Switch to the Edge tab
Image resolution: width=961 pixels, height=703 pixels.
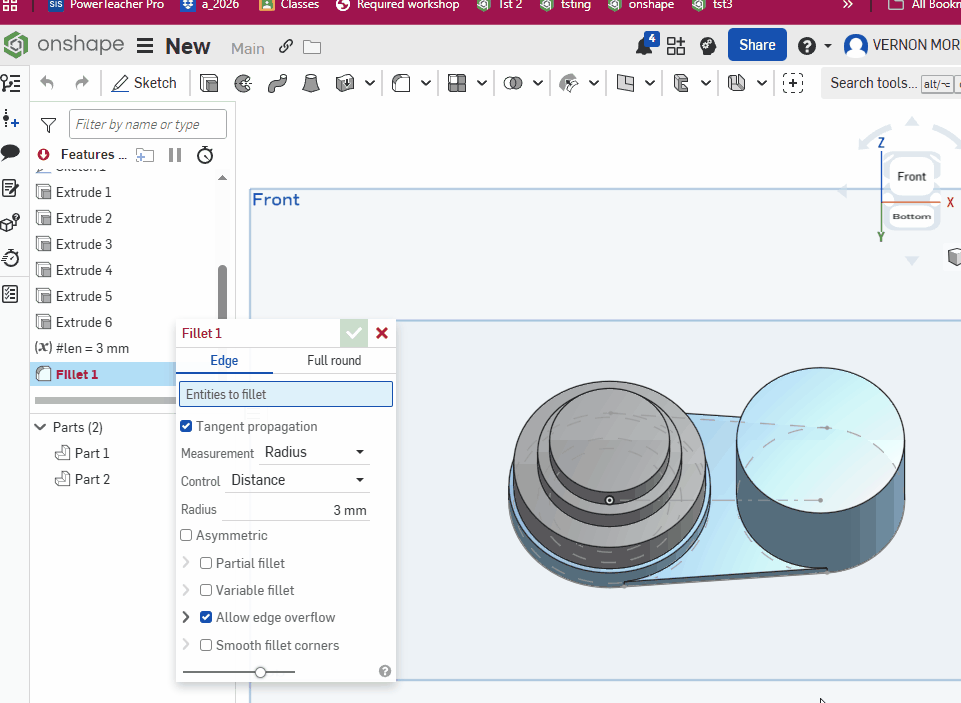click(x=224, y=361)
